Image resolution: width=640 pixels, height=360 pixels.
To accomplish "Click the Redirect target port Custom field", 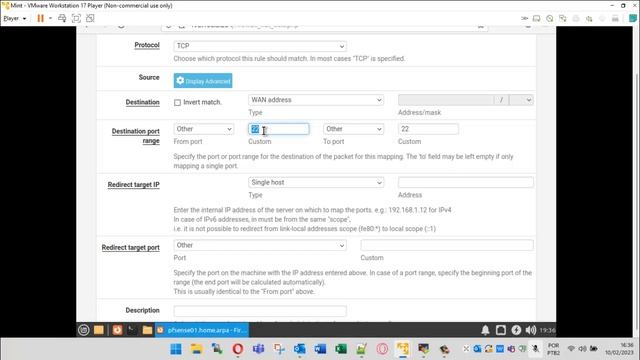I will pyautogui.click(x=447, y=245).
